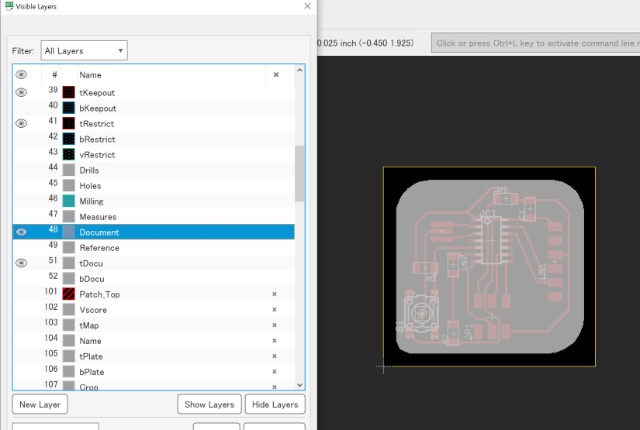This screenshot has height=430, width=640.
Task: Click the bRestrict color swatch
Action: (x=69, y=139)
